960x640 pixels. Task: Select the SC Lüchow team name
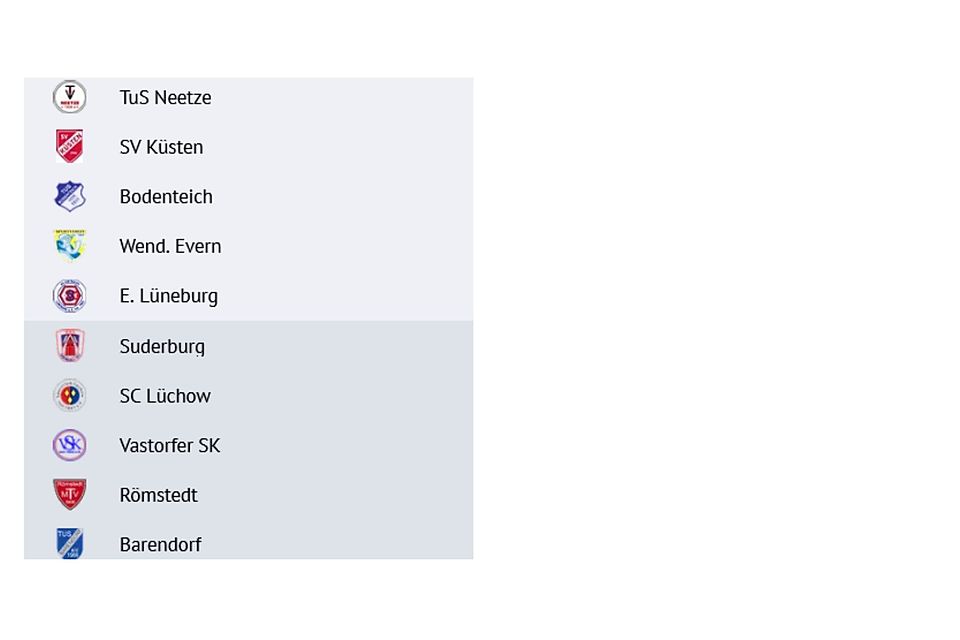tap(165, 396)
